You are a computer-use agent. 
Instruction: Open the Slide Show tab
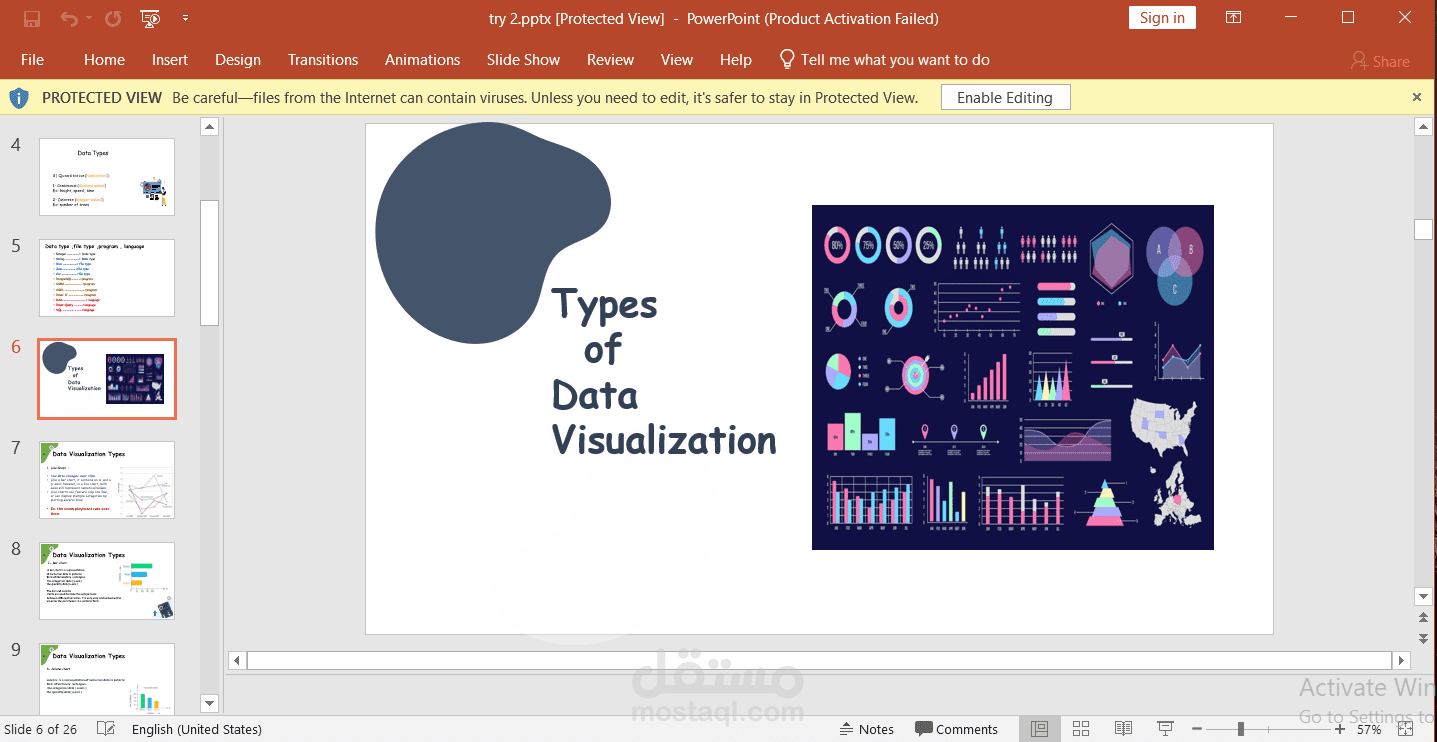pos(523,60)
